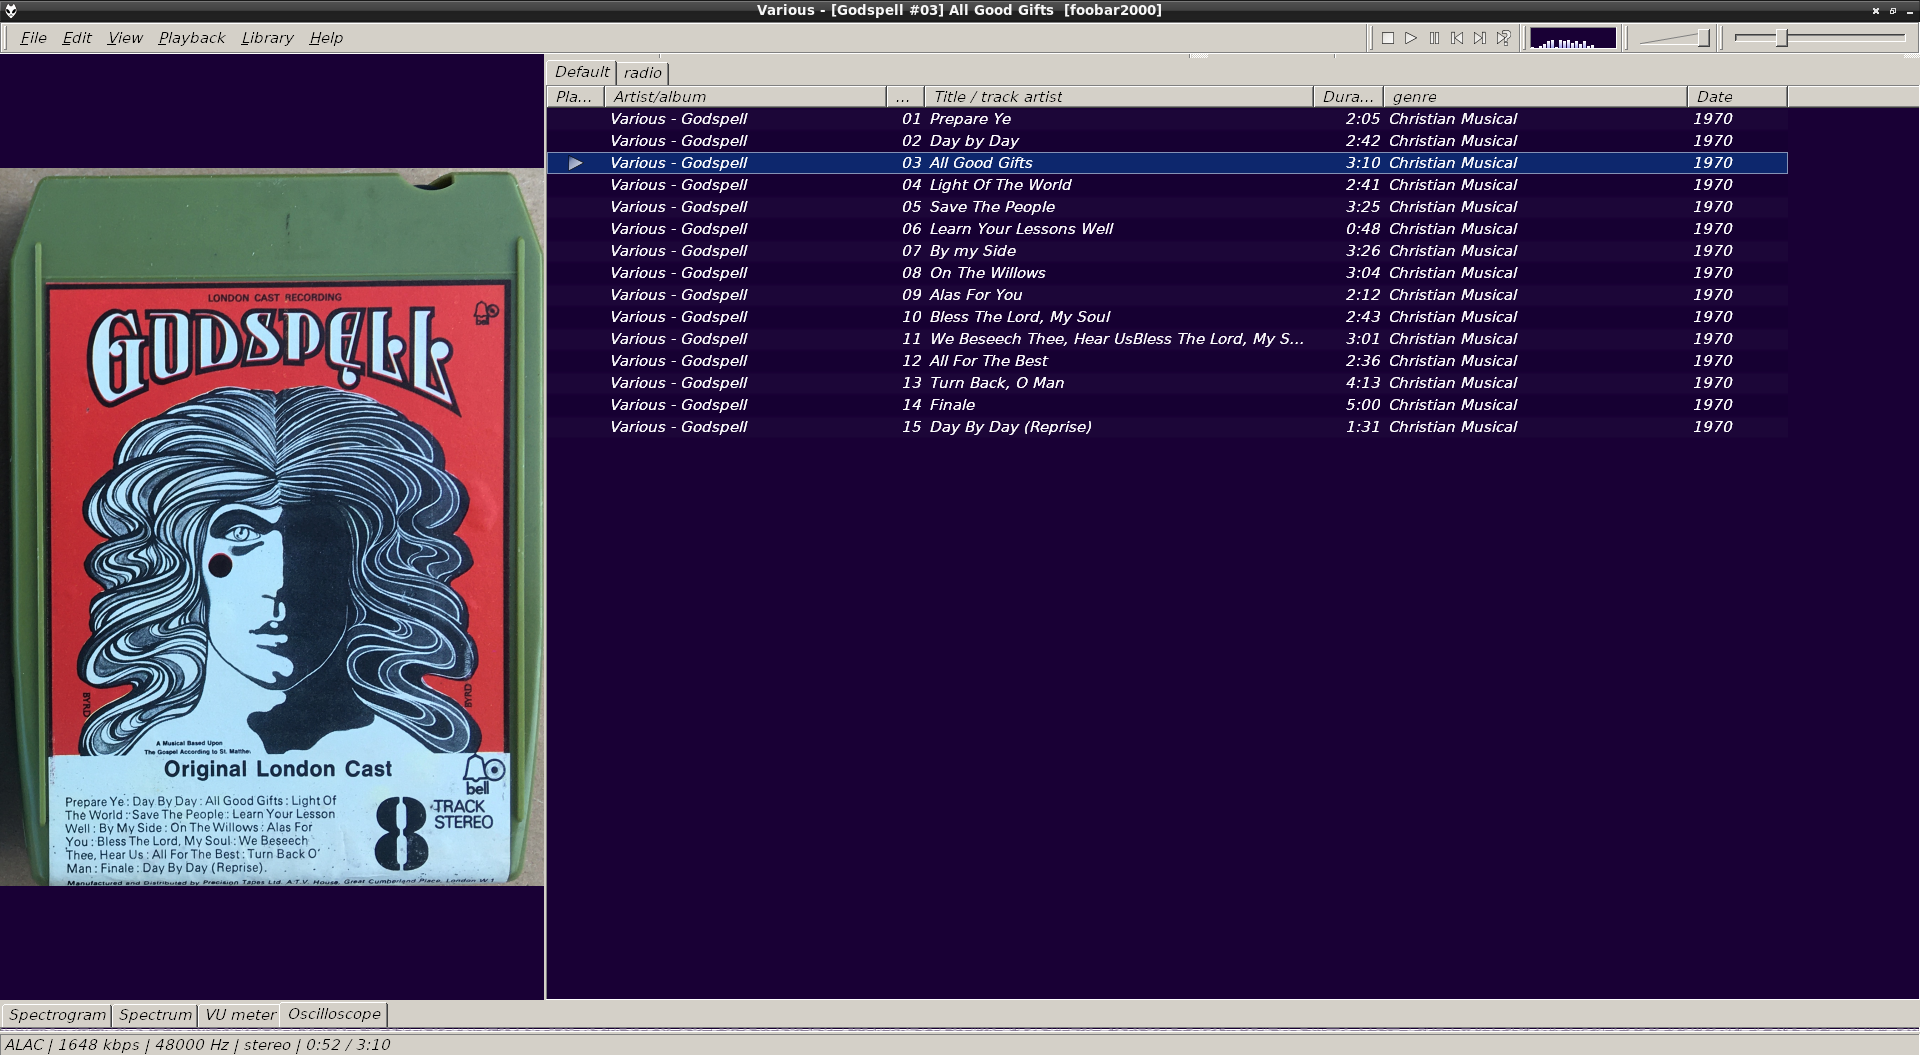The image size is (1920, 1056).
Task: Select track 13 Turn Back, O Man
Action: click(x=1167, y=383)
